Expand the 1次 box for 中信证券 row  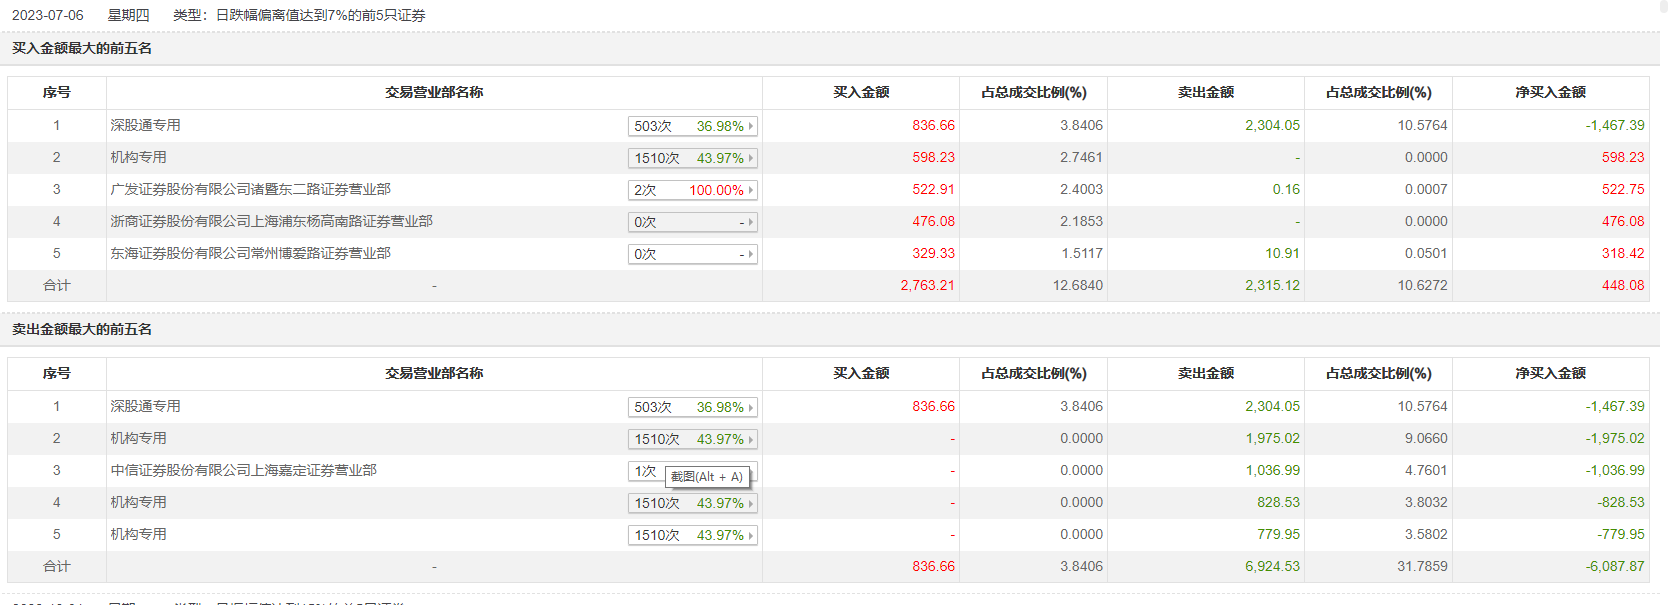645,471
